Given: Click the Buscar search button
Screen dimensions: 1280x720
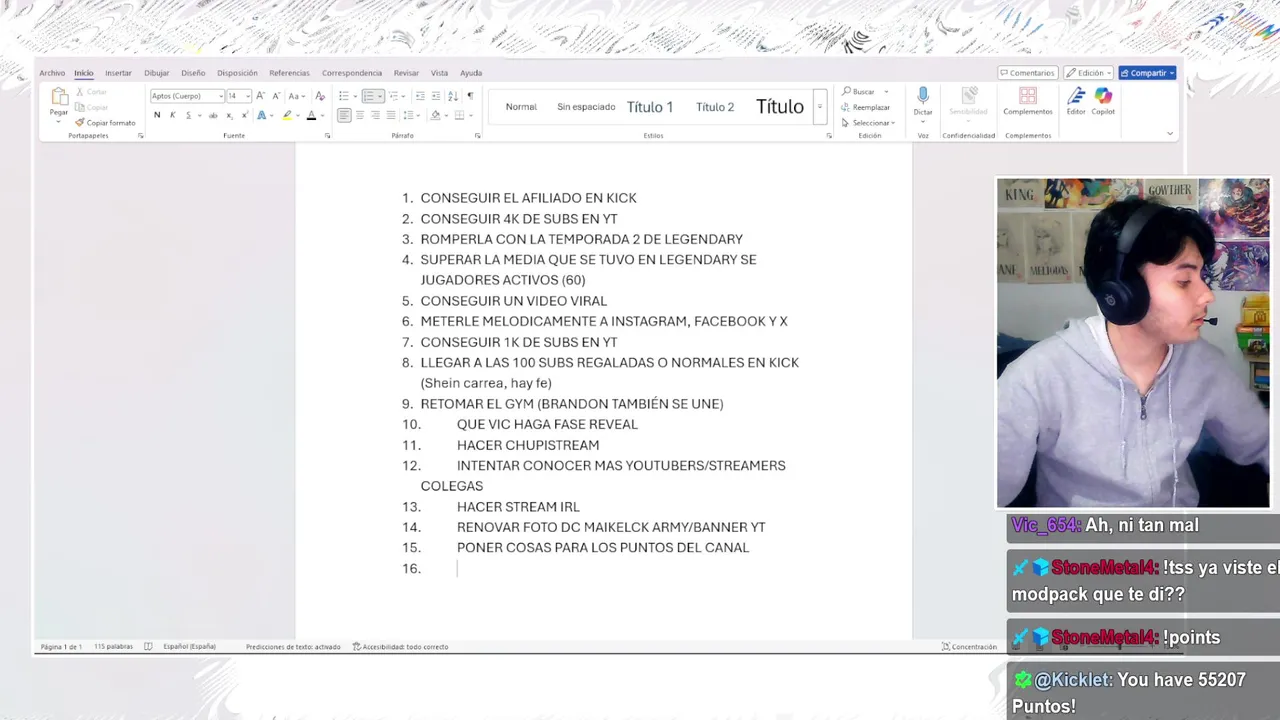Looking at the screenshot, I should [x=859, y=92].
